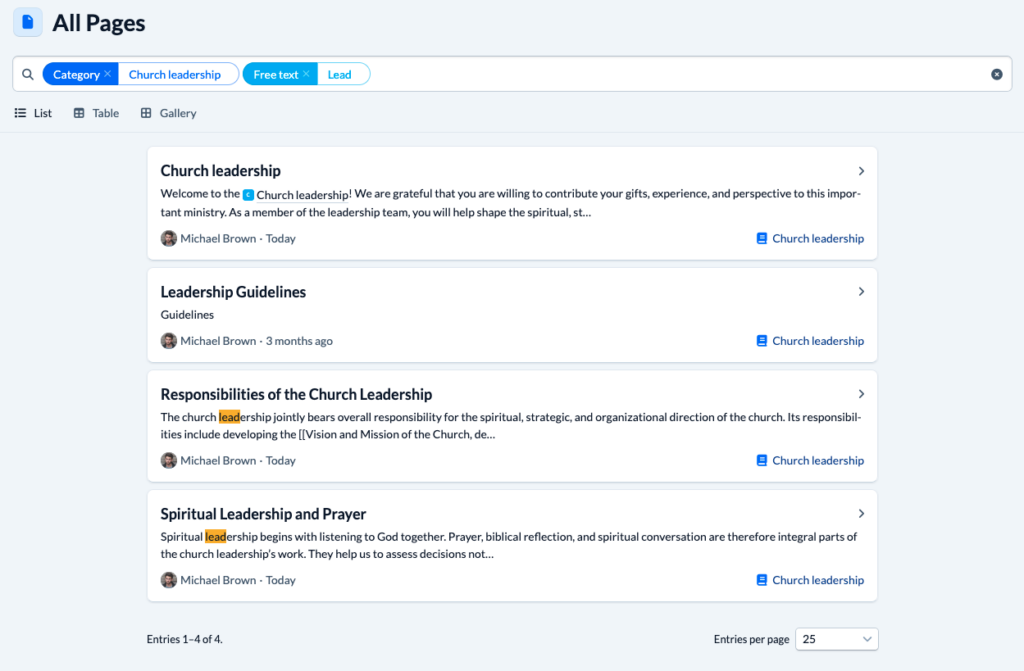Edit the Church leadership category value chip
The image size is (1024, 671).
pos(175,74)
